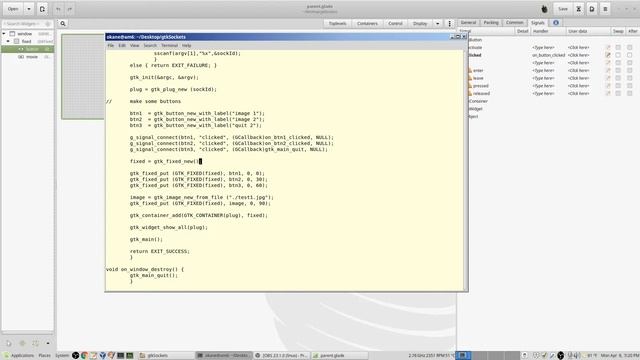Open the Toplevels widget palette
This screenshot has height=360, width=640.
point(338,24)
